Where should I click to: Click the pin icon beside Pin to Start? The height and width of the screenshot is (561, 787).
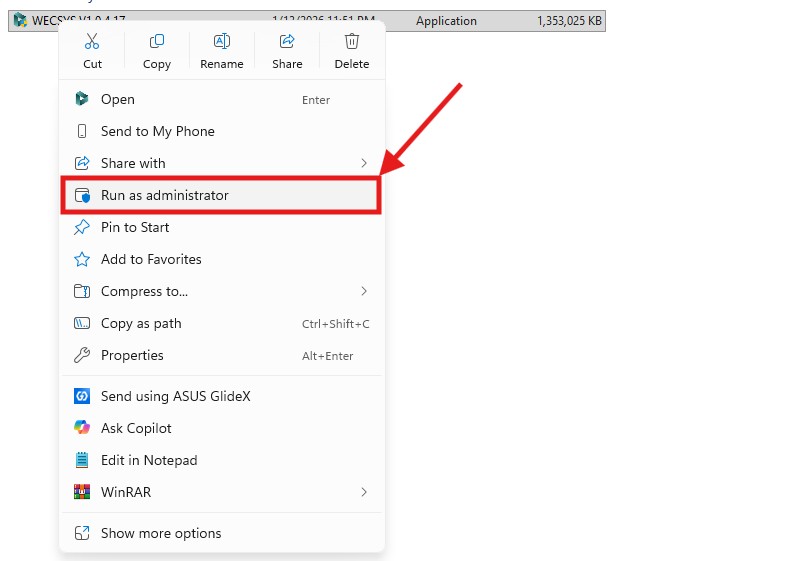81,227
